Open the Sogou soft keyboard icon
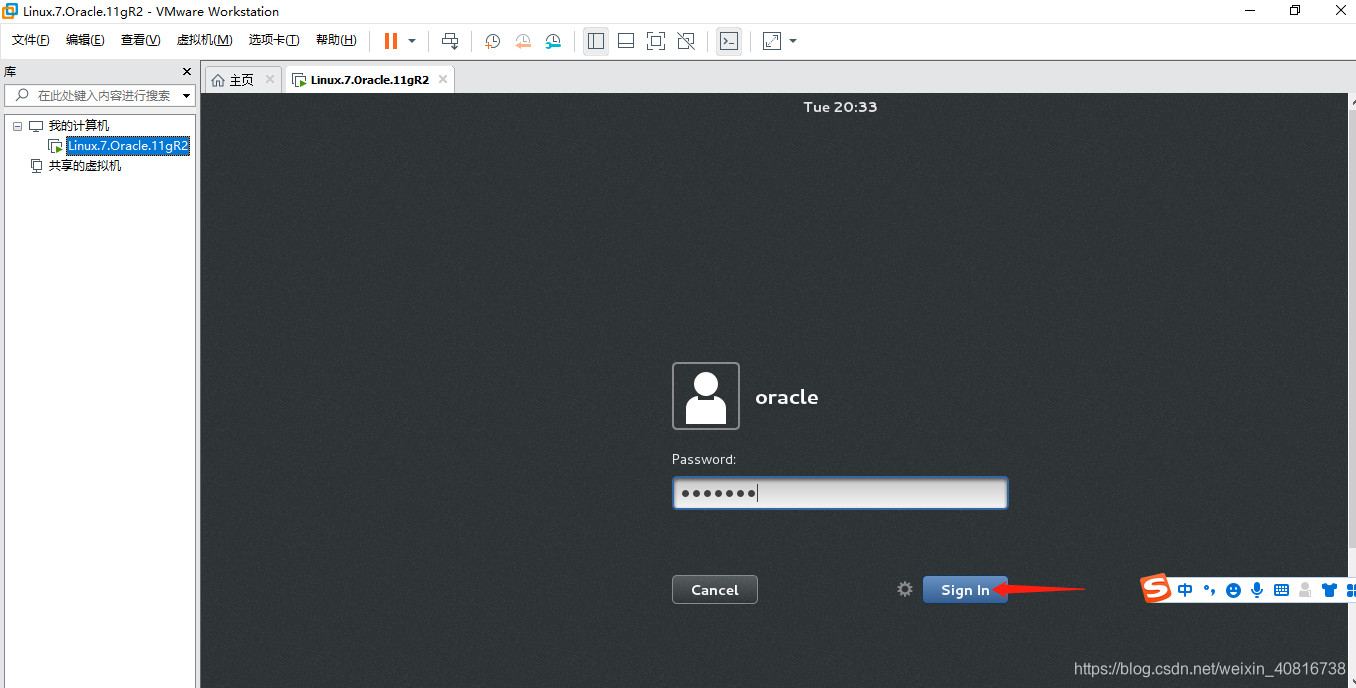The image size is (1356, 688). (1281, 590)
